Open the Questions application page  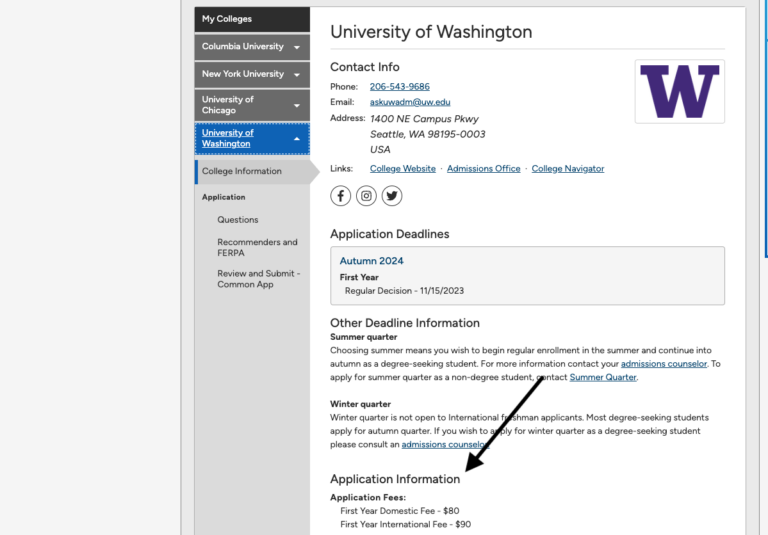(238, 220)
